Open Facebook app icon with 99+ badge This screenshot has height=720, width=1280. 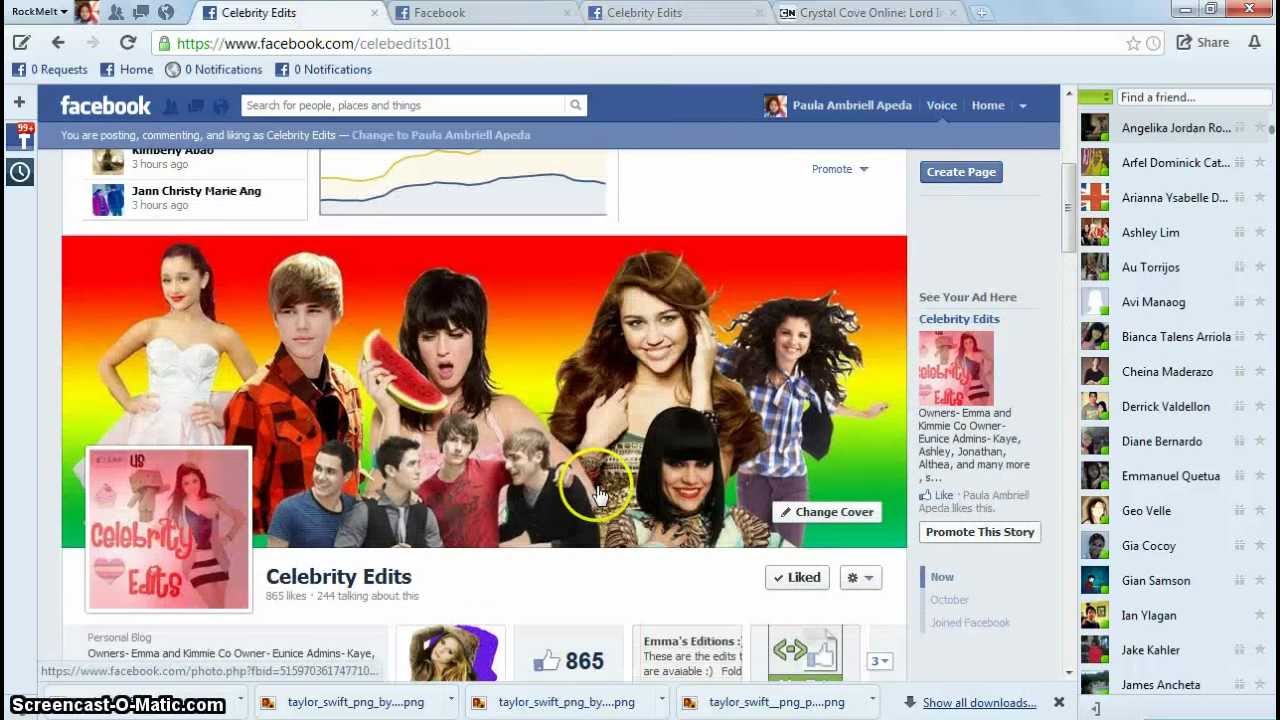[20, 136]
